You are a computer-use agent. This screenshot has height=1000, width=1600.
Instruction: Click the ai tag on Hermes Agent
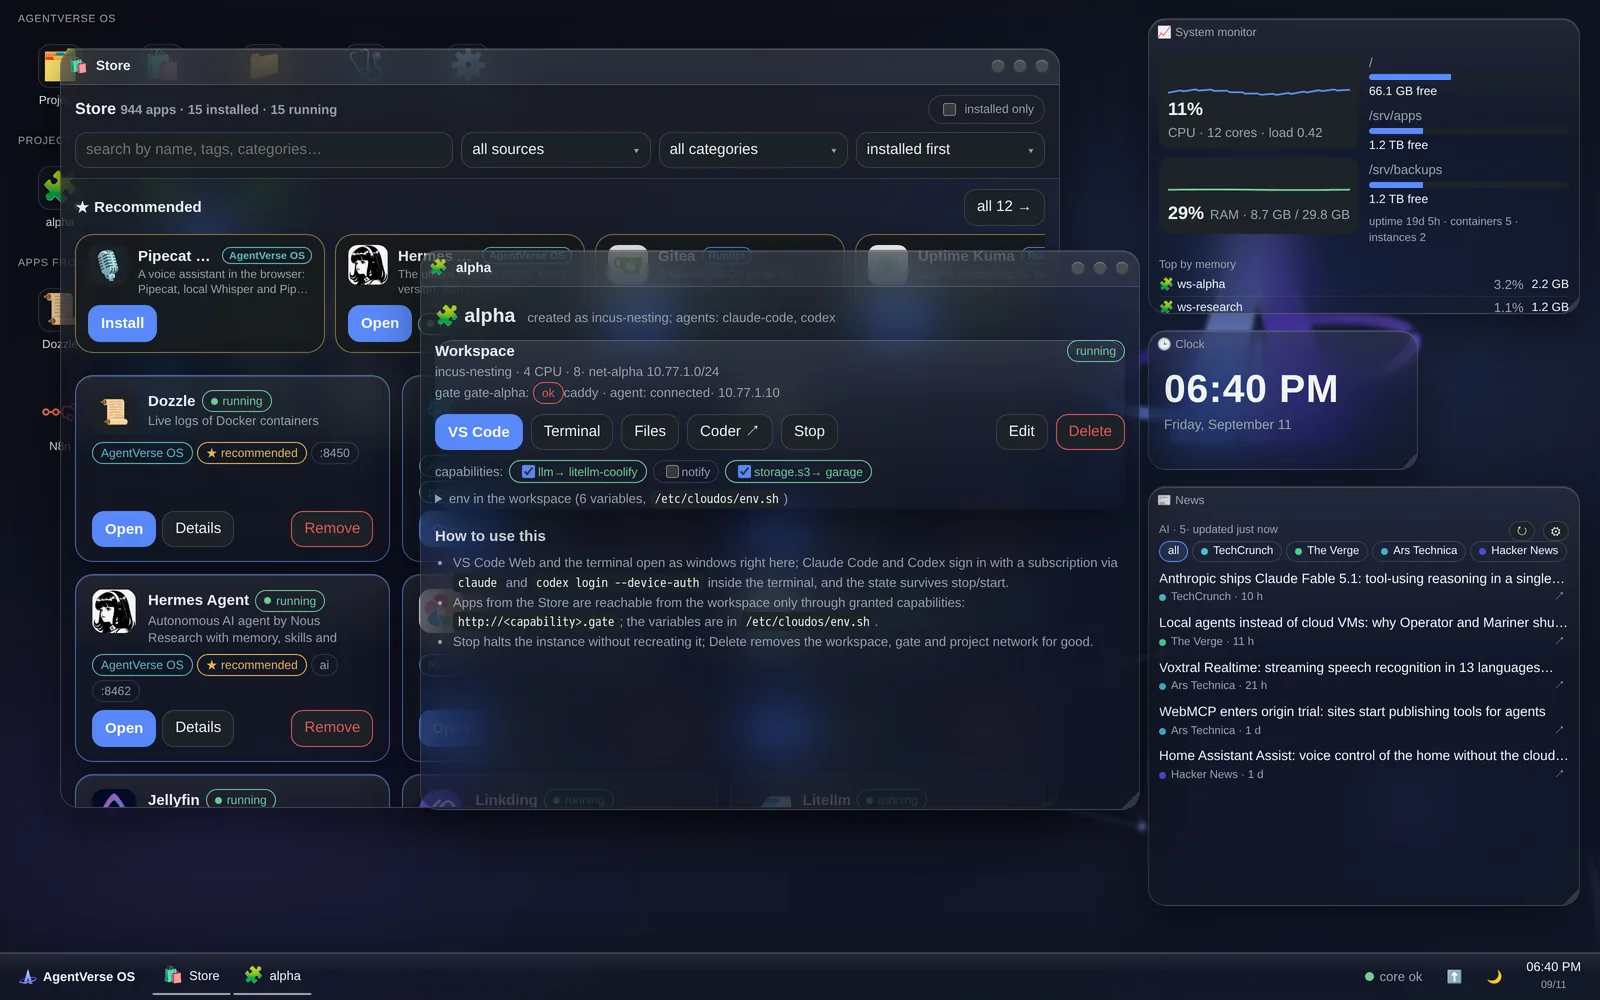point(324,665)
